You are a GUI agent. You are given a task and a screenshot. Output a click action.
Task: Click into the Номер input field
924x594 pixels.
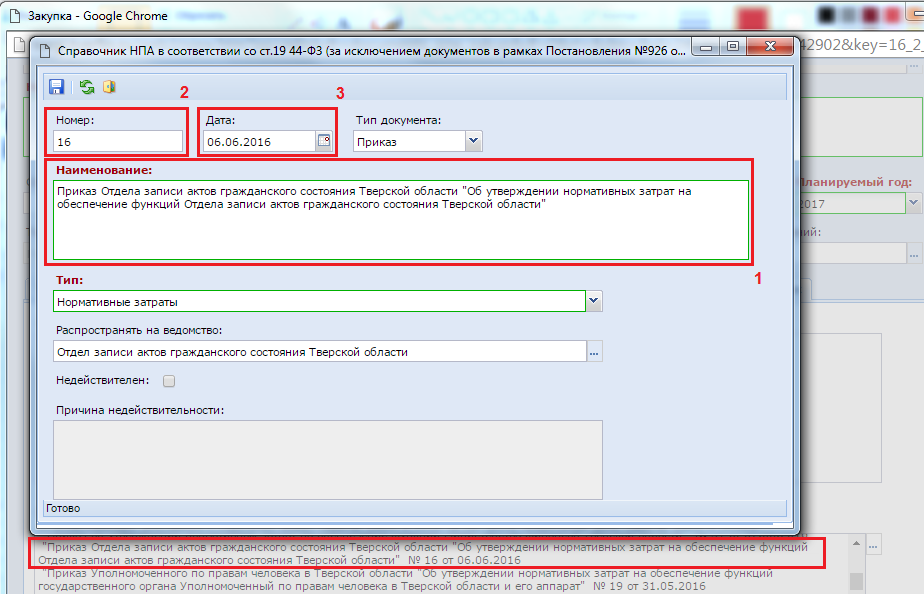118,142
